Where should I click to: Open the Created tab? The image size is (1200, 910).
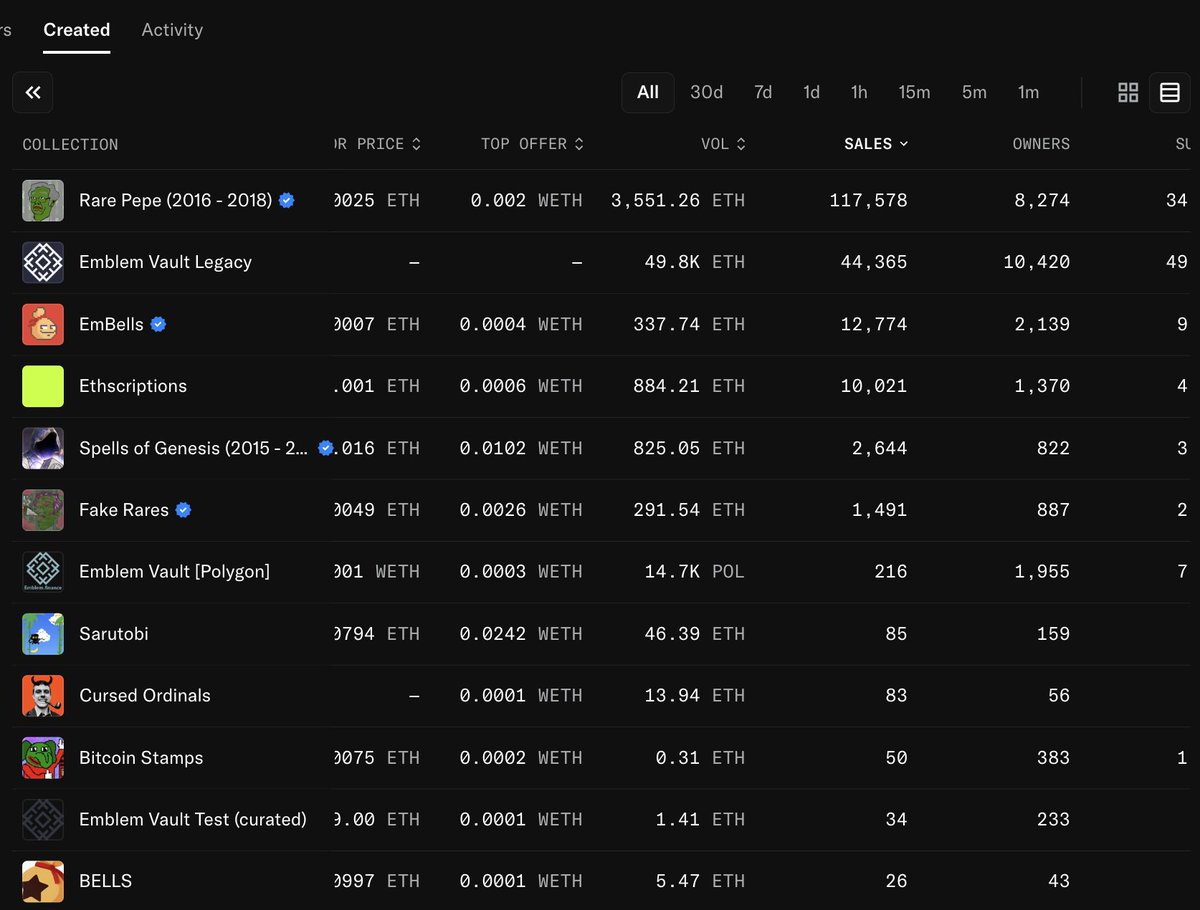pos(77,30)
